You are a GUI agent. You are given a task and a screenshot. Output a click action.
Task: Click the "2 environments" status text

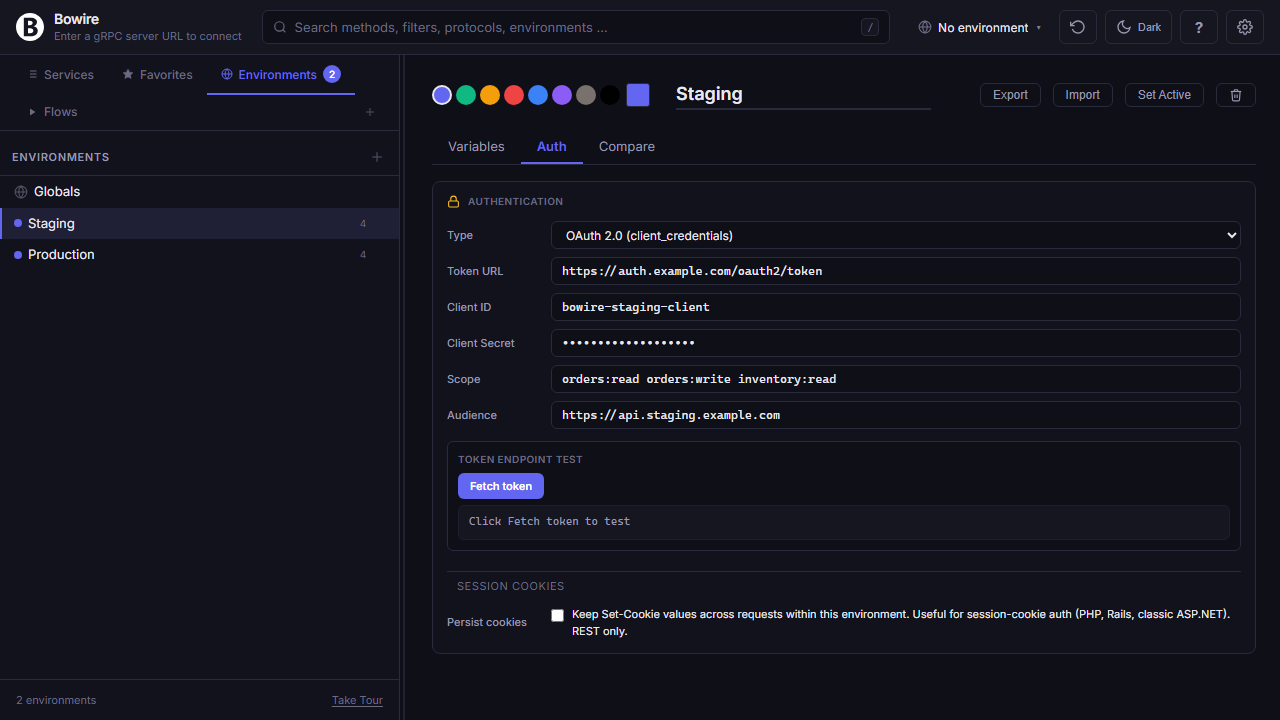tap(56, 700)
